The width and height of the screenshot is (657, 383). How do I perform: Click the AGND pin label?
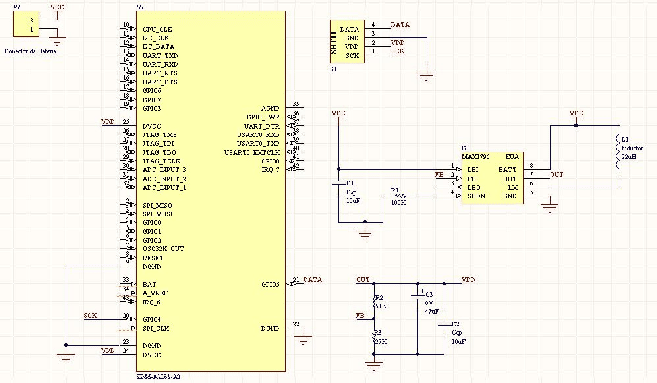click(270, 109)
